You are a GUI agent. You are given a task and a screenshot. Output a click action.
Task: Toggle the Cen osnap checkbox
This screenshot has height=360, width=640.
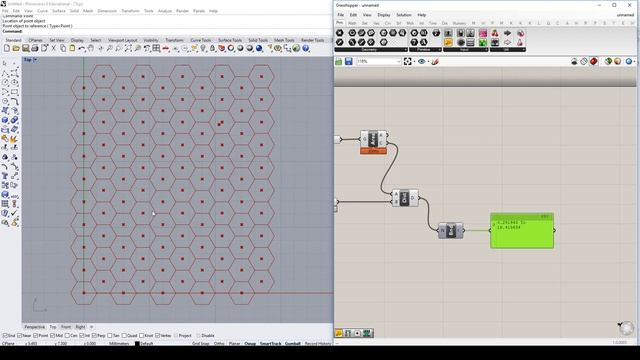tap(68, 336)
